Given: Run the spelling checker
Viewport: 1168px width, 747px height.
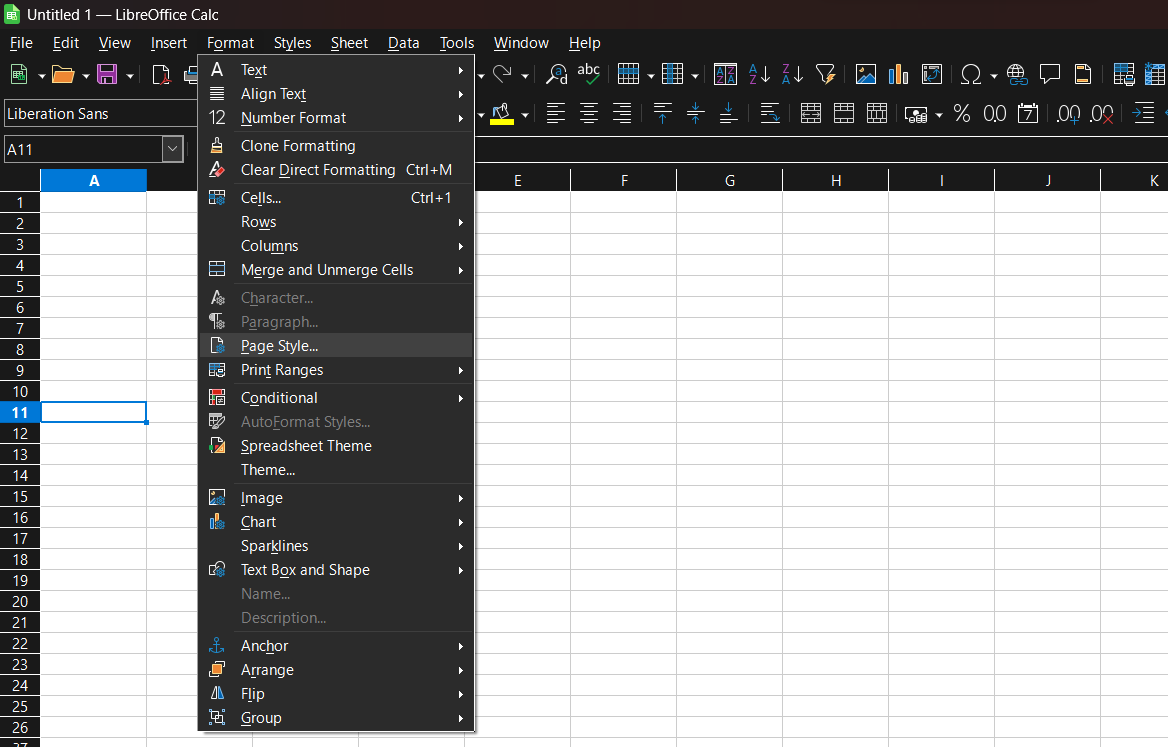Looking at the screenshot, I should coord(589,74).
